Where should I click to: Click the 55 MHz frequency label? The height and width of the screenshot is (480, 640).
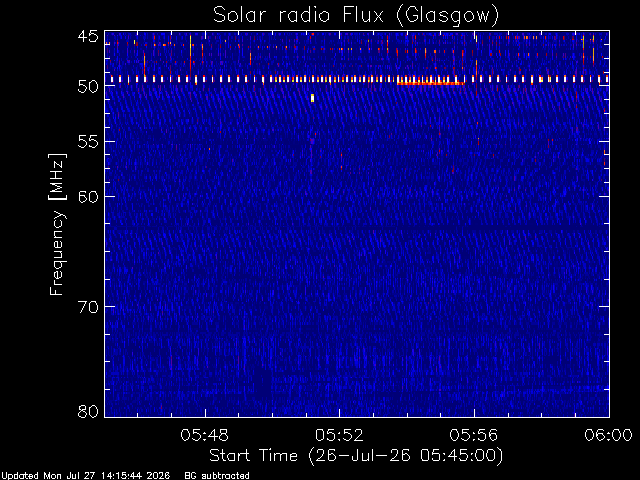88,142
